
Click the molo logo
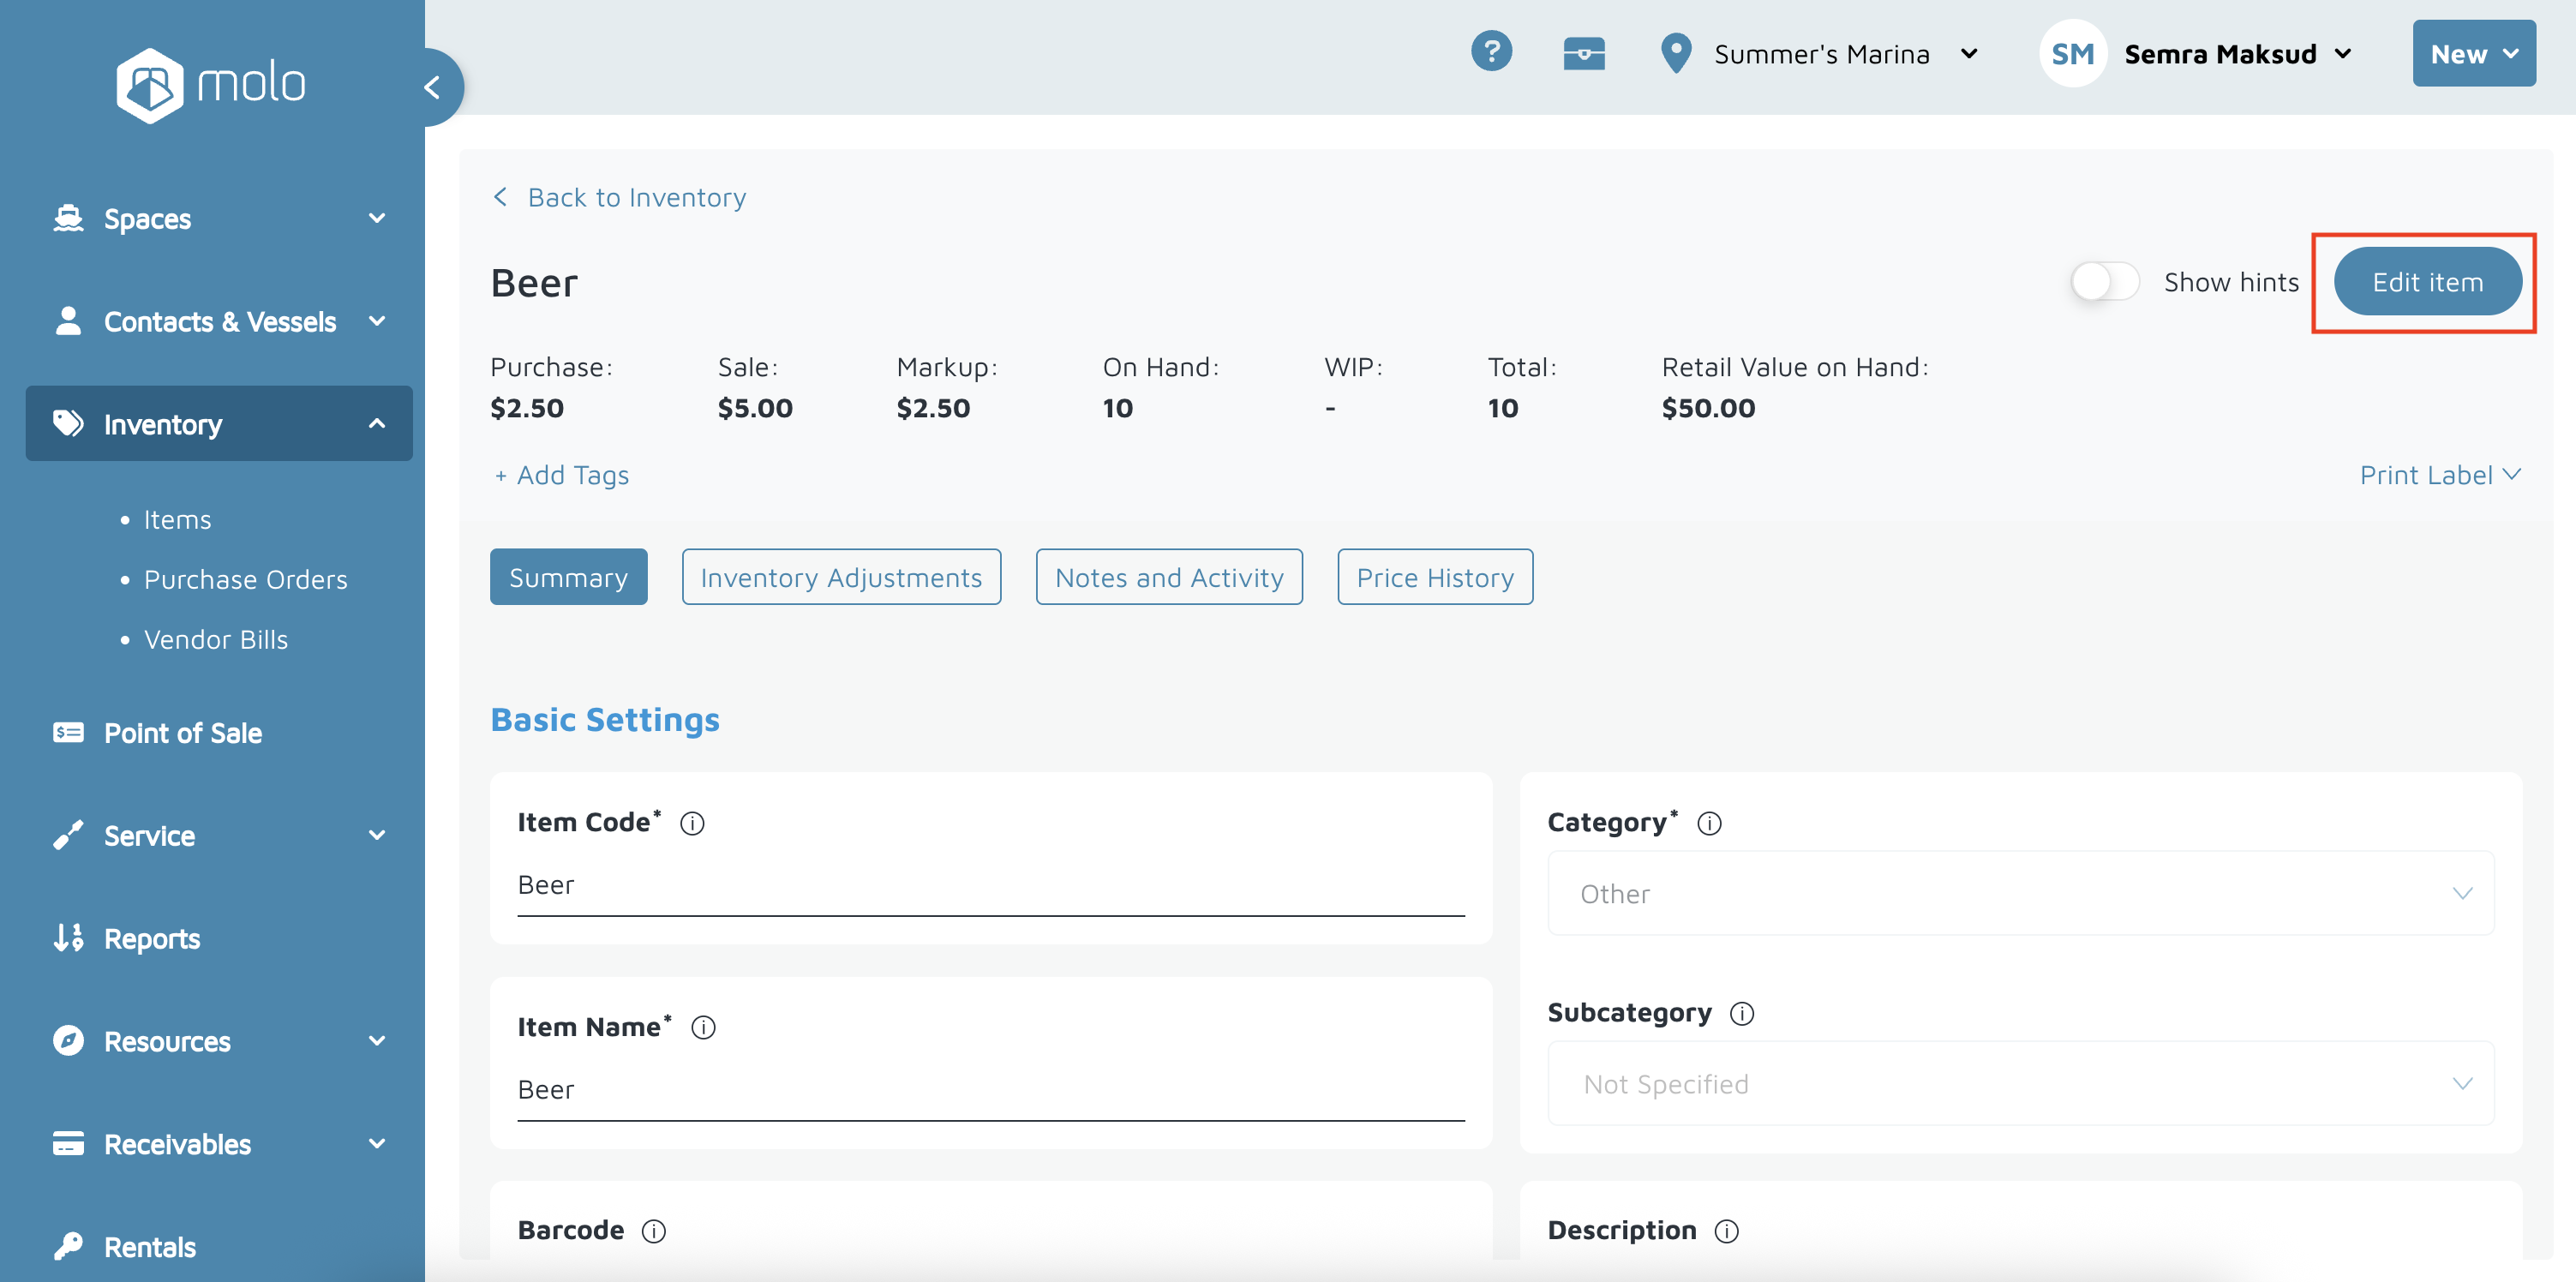click(211, 84)
